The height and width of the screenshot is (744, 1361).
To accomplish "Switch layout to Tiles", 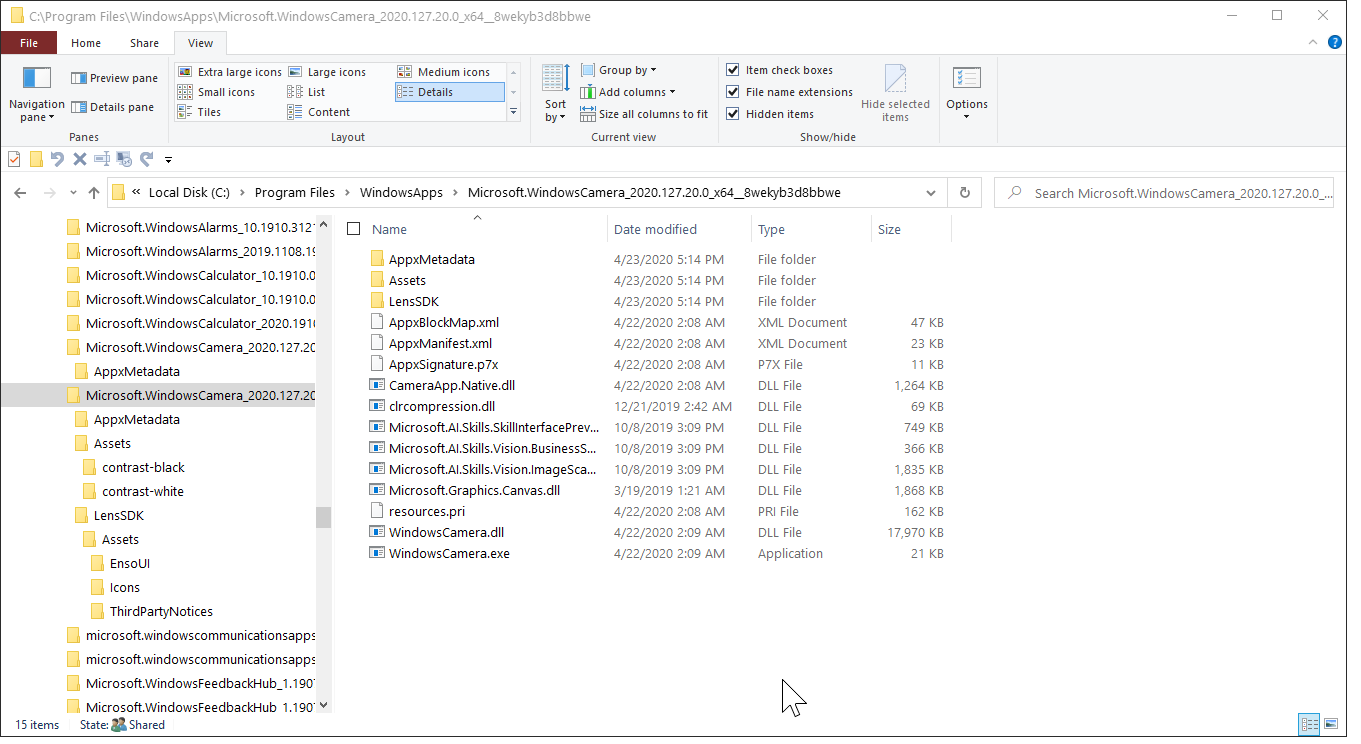I will pos(199,112).
